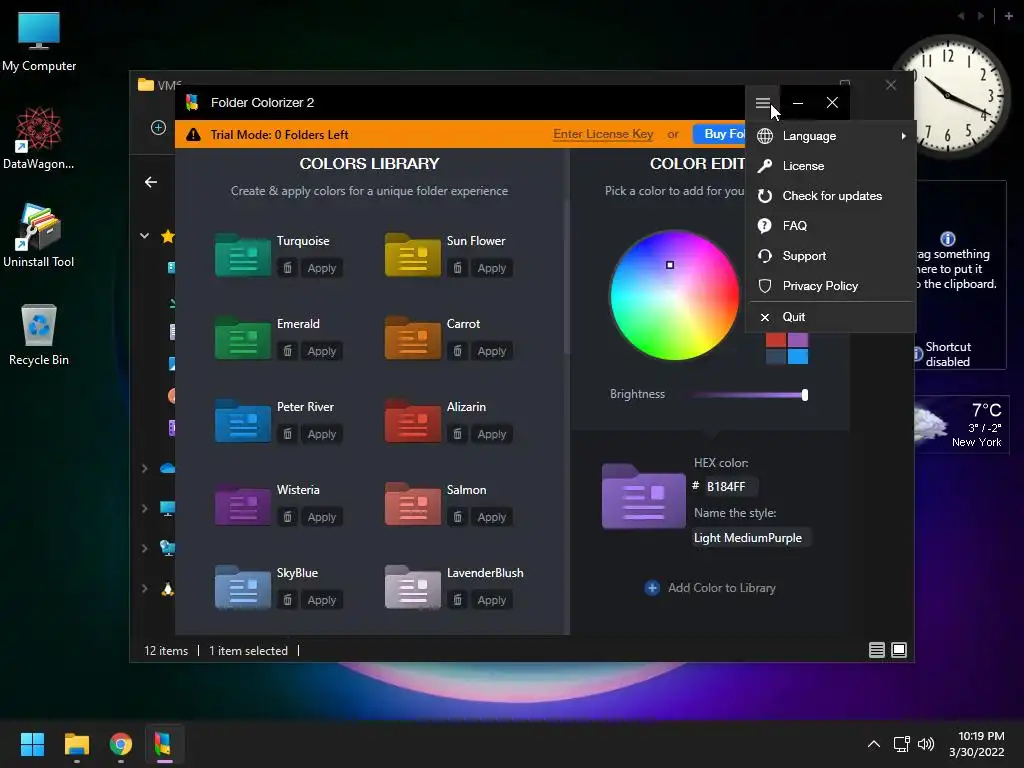Click the Sun Flower folder icon
This screenshot has width=1024, height=768.
tap(413, 255)
